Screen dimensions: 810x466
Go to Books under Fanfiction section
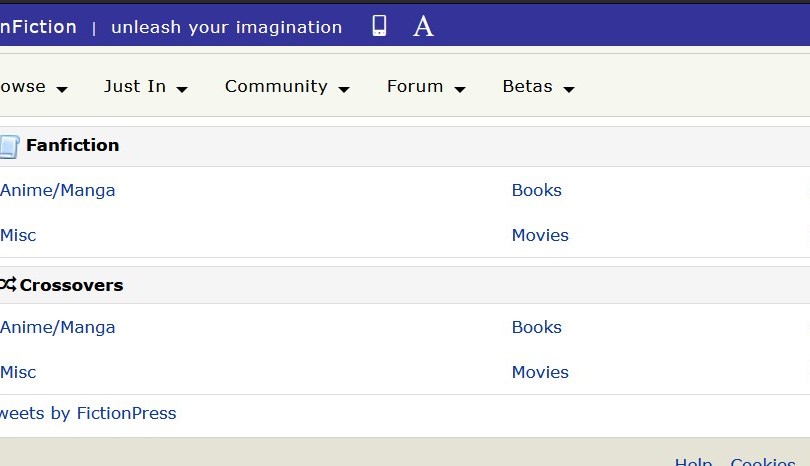(x=536, y=190)
